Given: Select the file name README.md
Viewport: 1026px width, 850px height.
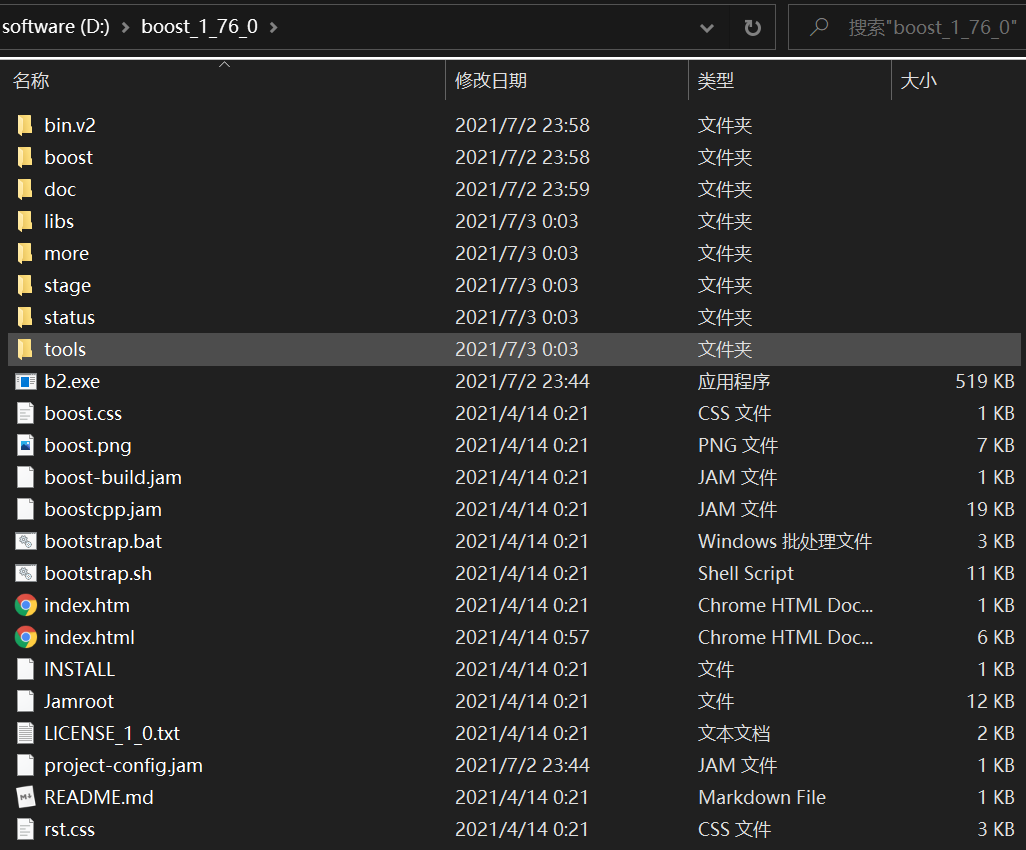Looking at the screenshot, I should pos(98,798).
